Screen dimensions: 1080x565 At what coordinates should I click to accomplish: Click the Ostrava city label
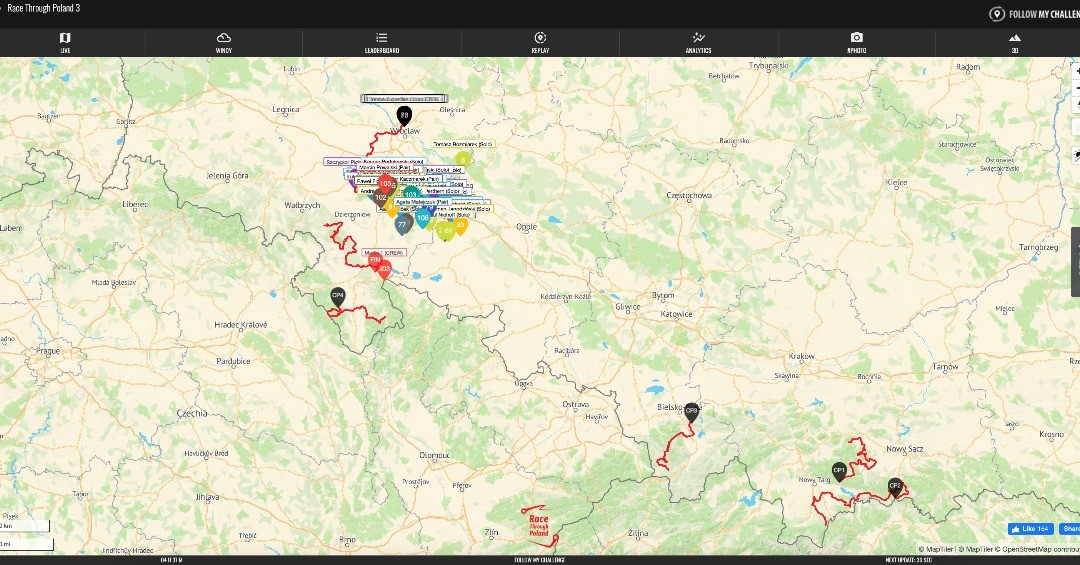click(x=575, y=404)
